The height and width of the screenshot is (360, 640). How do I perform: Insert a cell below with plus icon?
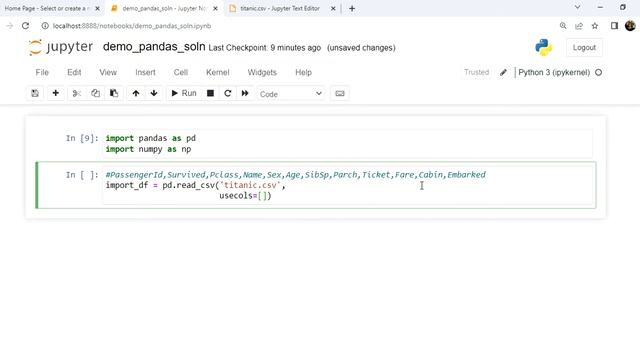click(56, 93)
